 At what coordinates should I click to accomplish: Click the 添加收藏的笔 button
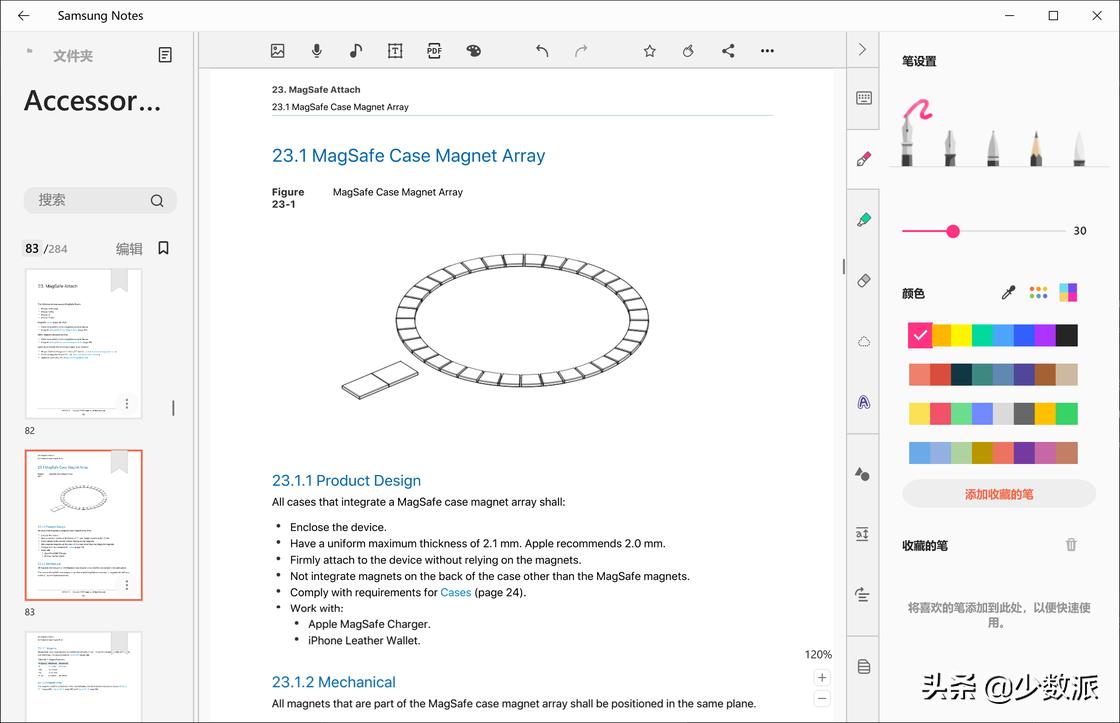pyautogui.click(x=999, y=494)
